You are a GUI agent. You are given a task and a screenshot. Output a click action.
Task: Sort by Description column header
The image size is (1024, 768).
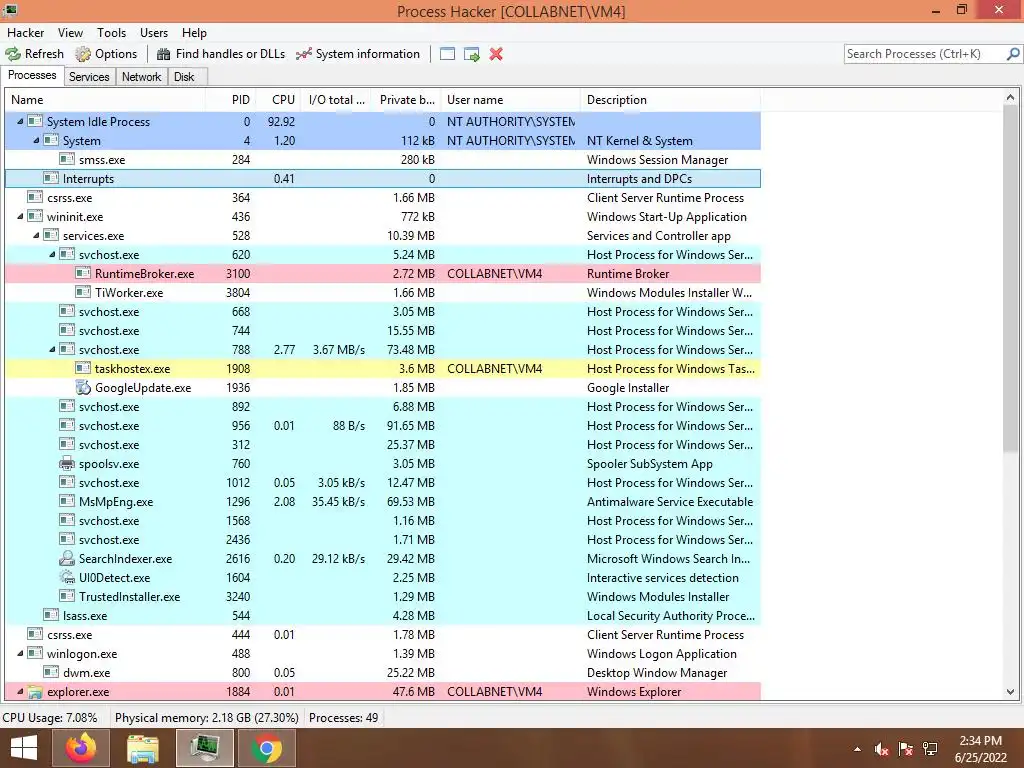(x=671, y=100)
